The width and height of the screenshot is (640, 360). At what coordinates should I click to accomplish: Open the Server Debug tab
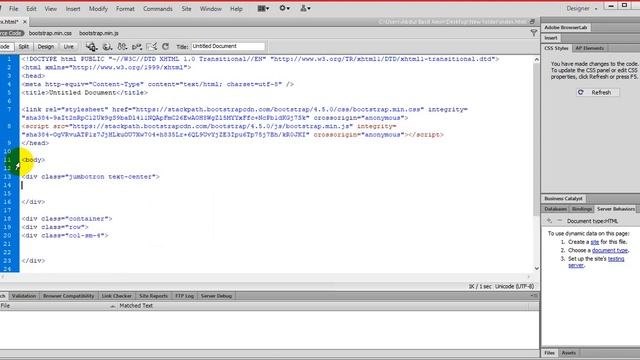click(x=216, y=296)
